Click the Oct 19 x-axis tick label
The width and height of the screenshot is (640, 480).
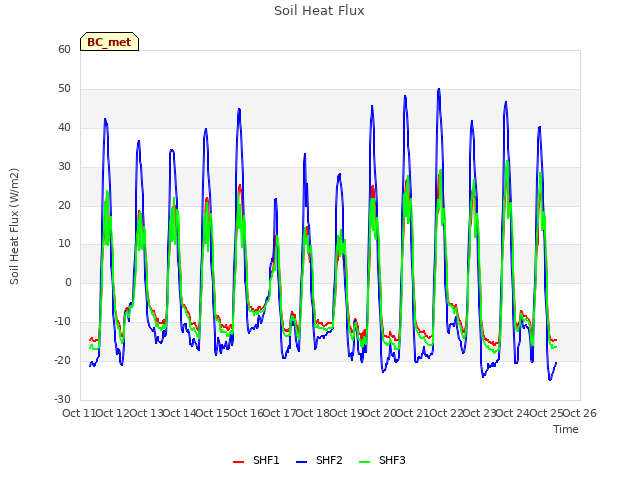(346, 413)
